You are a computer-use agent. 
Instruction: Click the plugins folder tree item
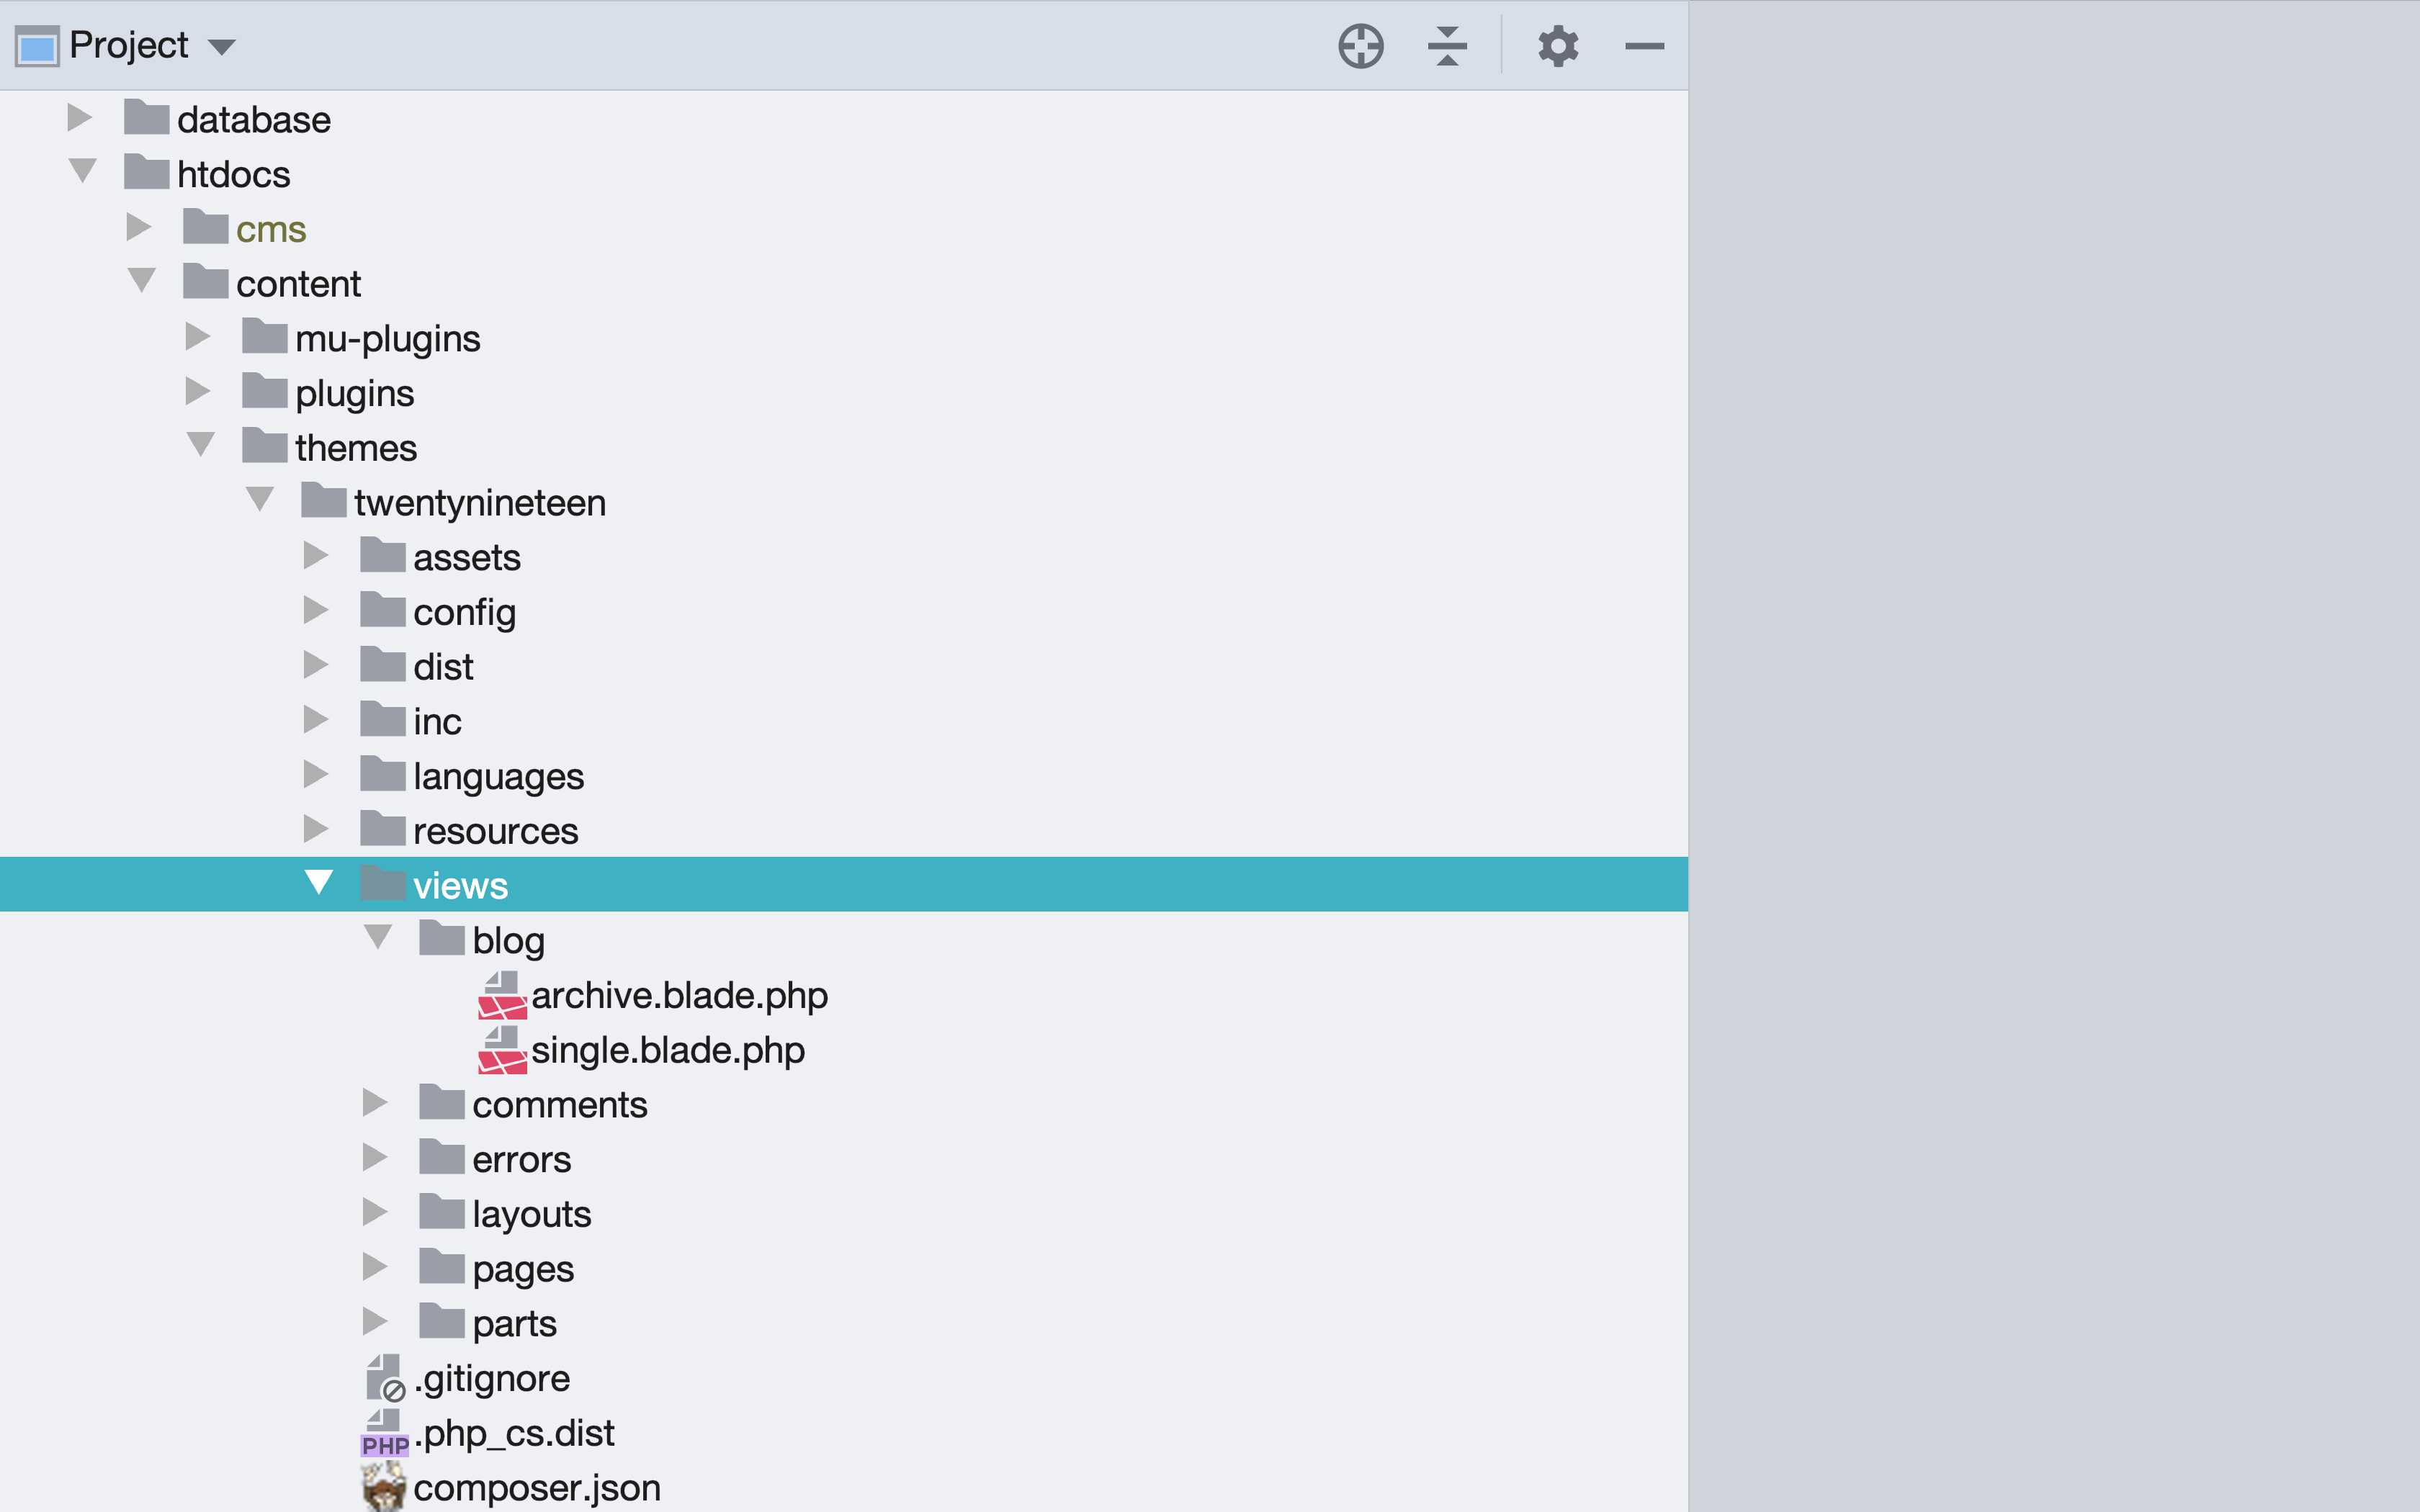(x=354, y=392)
